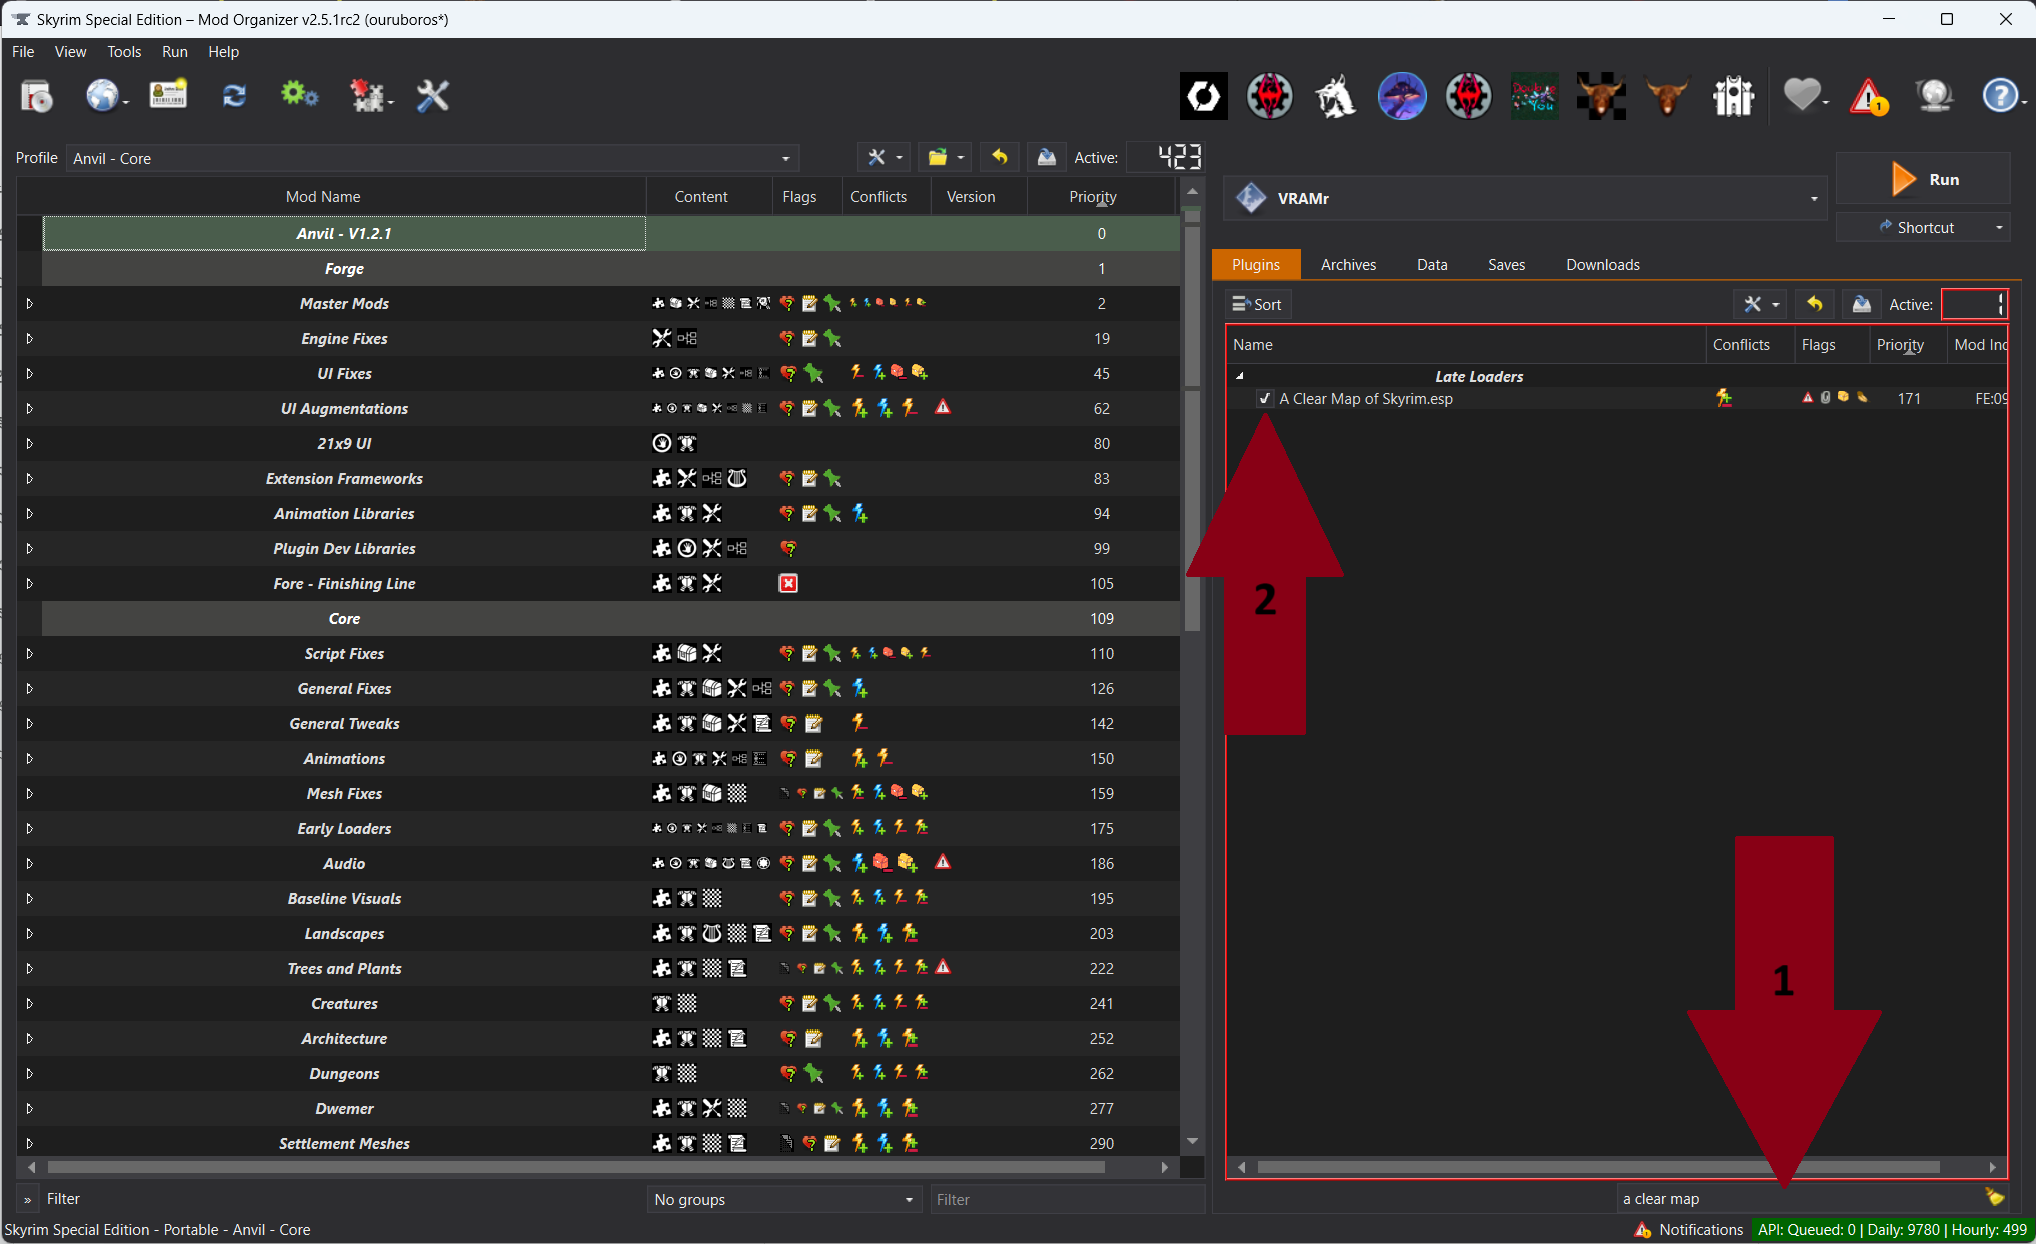Open the Profiles ID card icon
2036x1244 pixels.
pyautogui.click(x=168, y=96)
